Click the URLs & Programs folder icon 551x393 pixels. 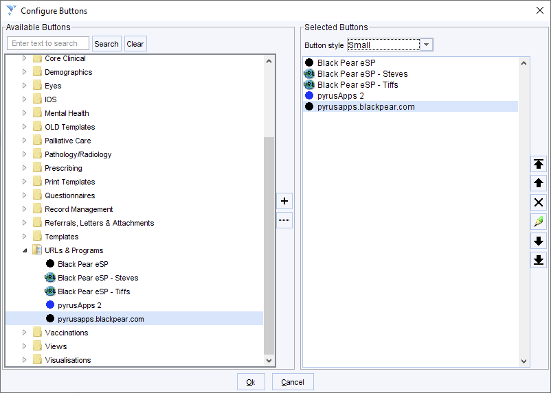37,250
